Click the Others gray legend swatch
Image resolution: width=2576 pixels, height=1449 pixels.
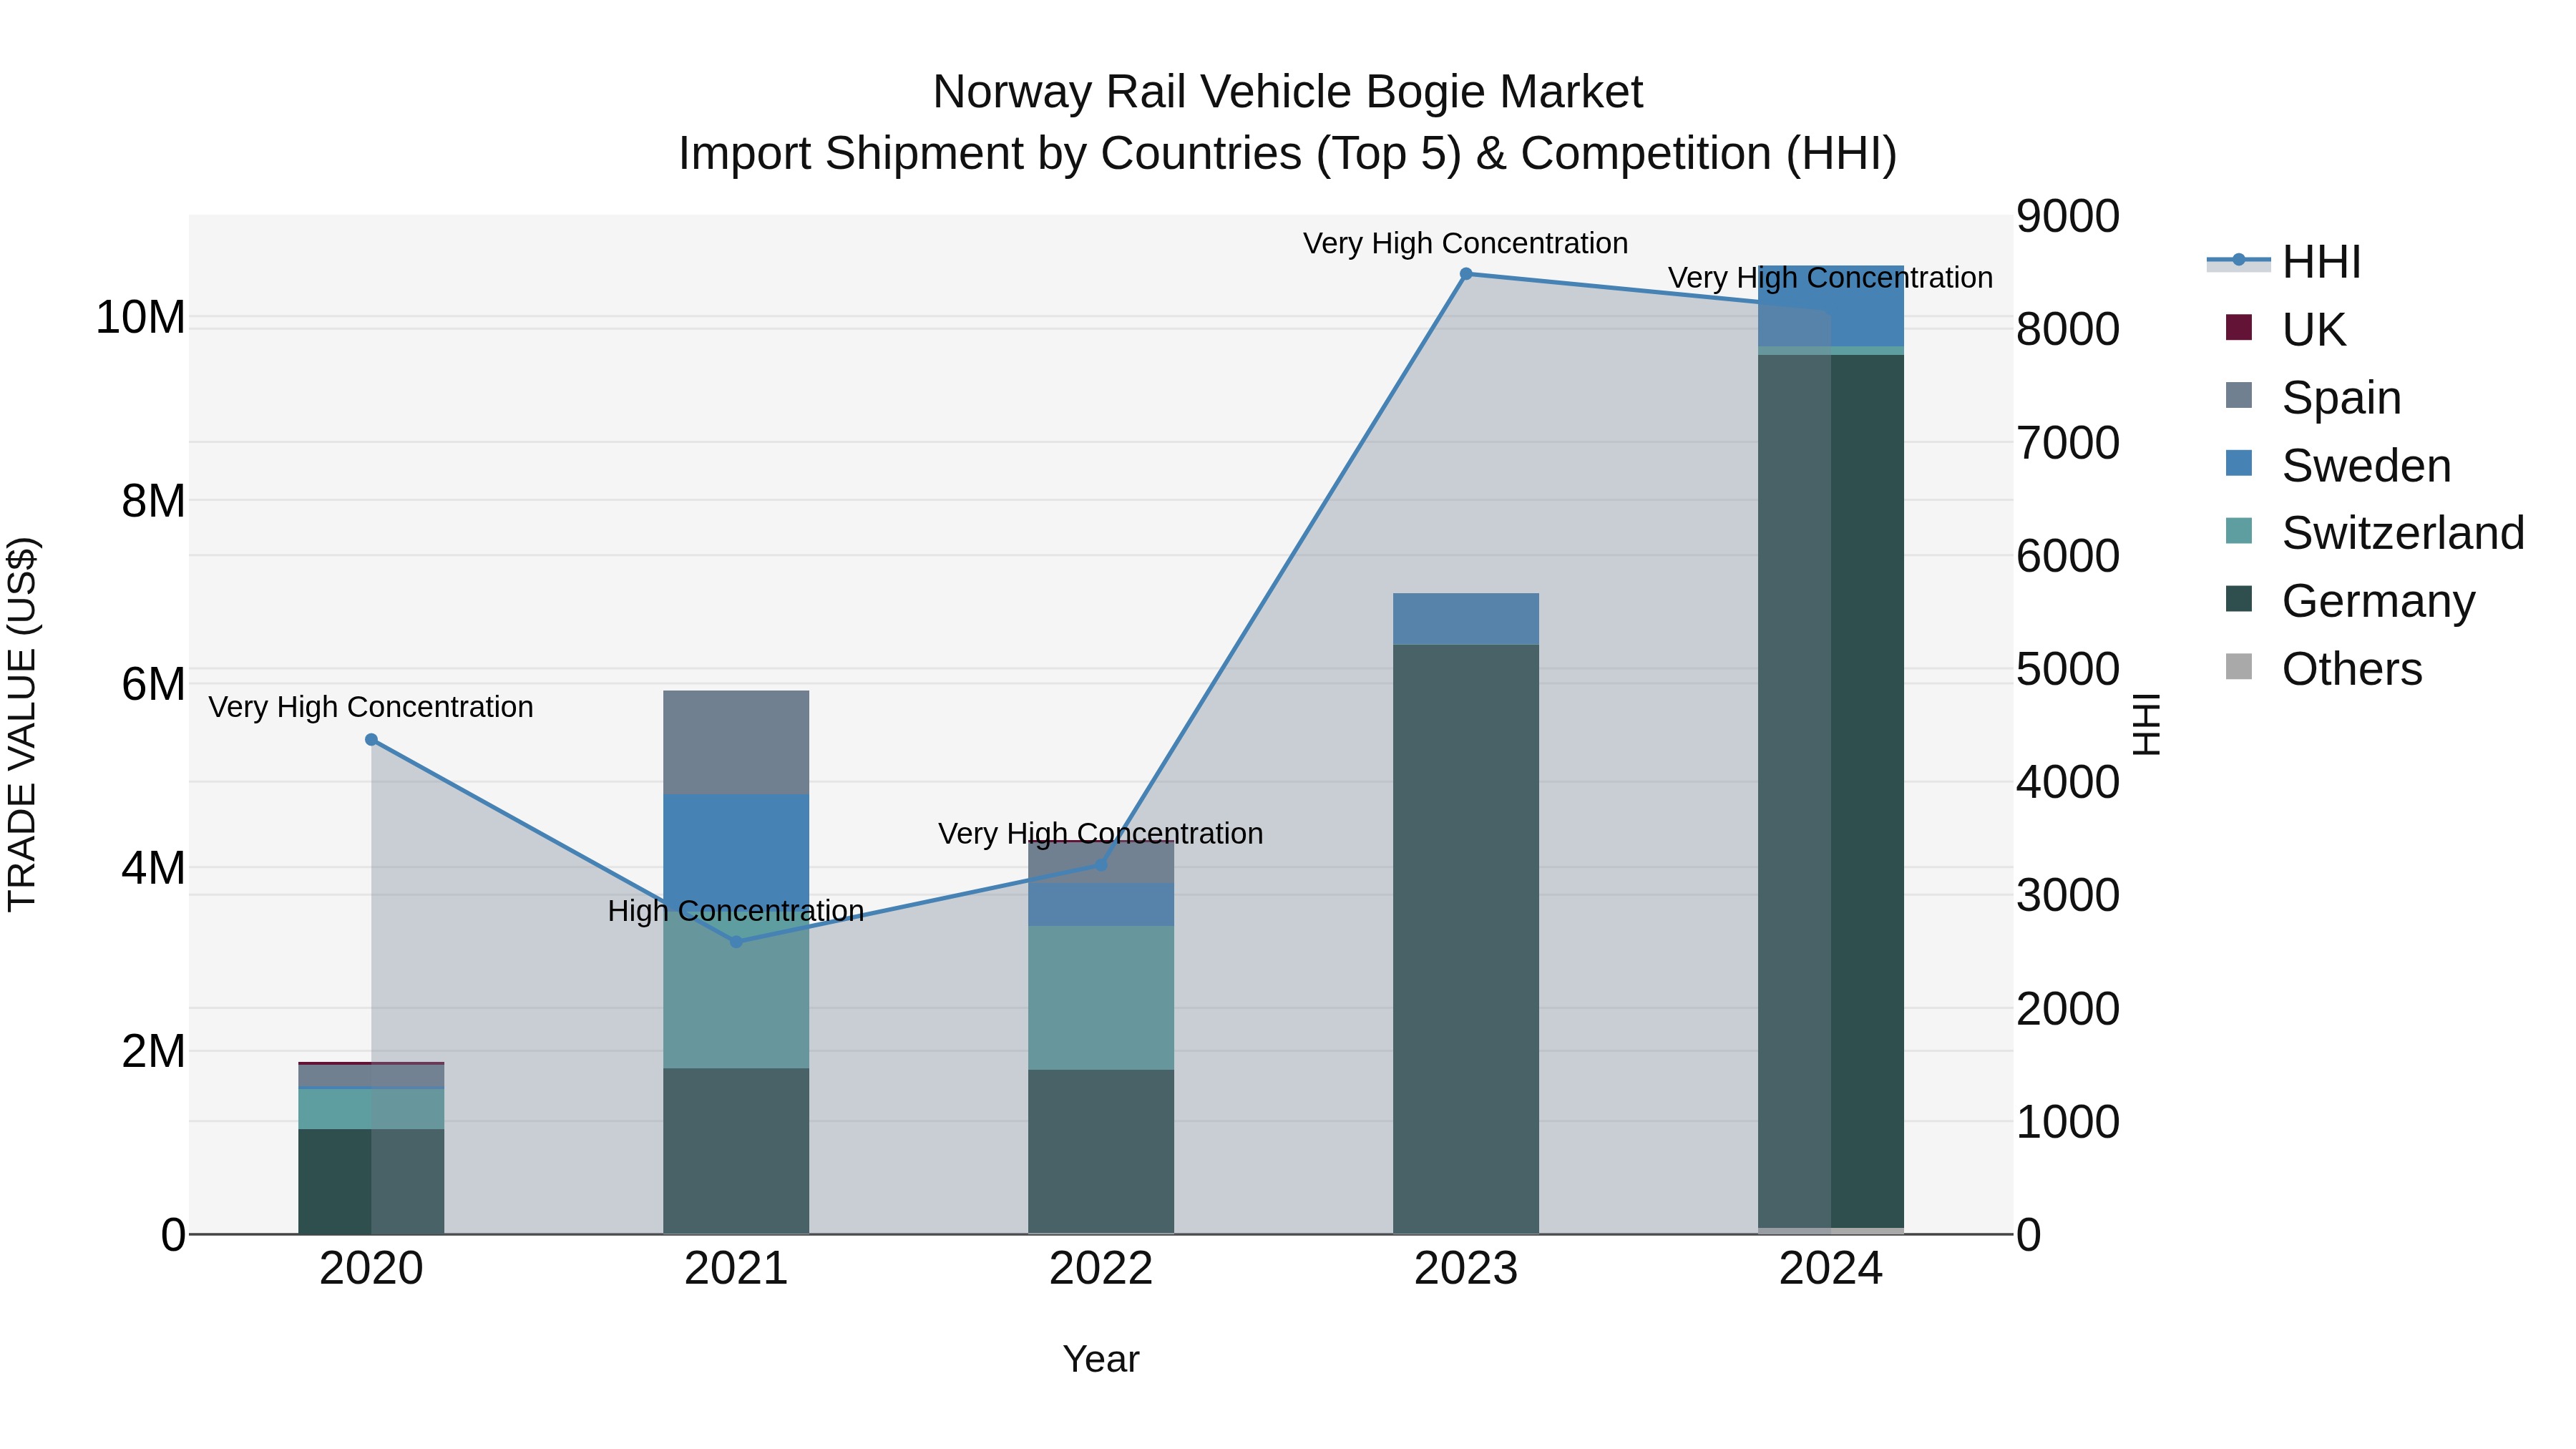(x=2239, y=667)
